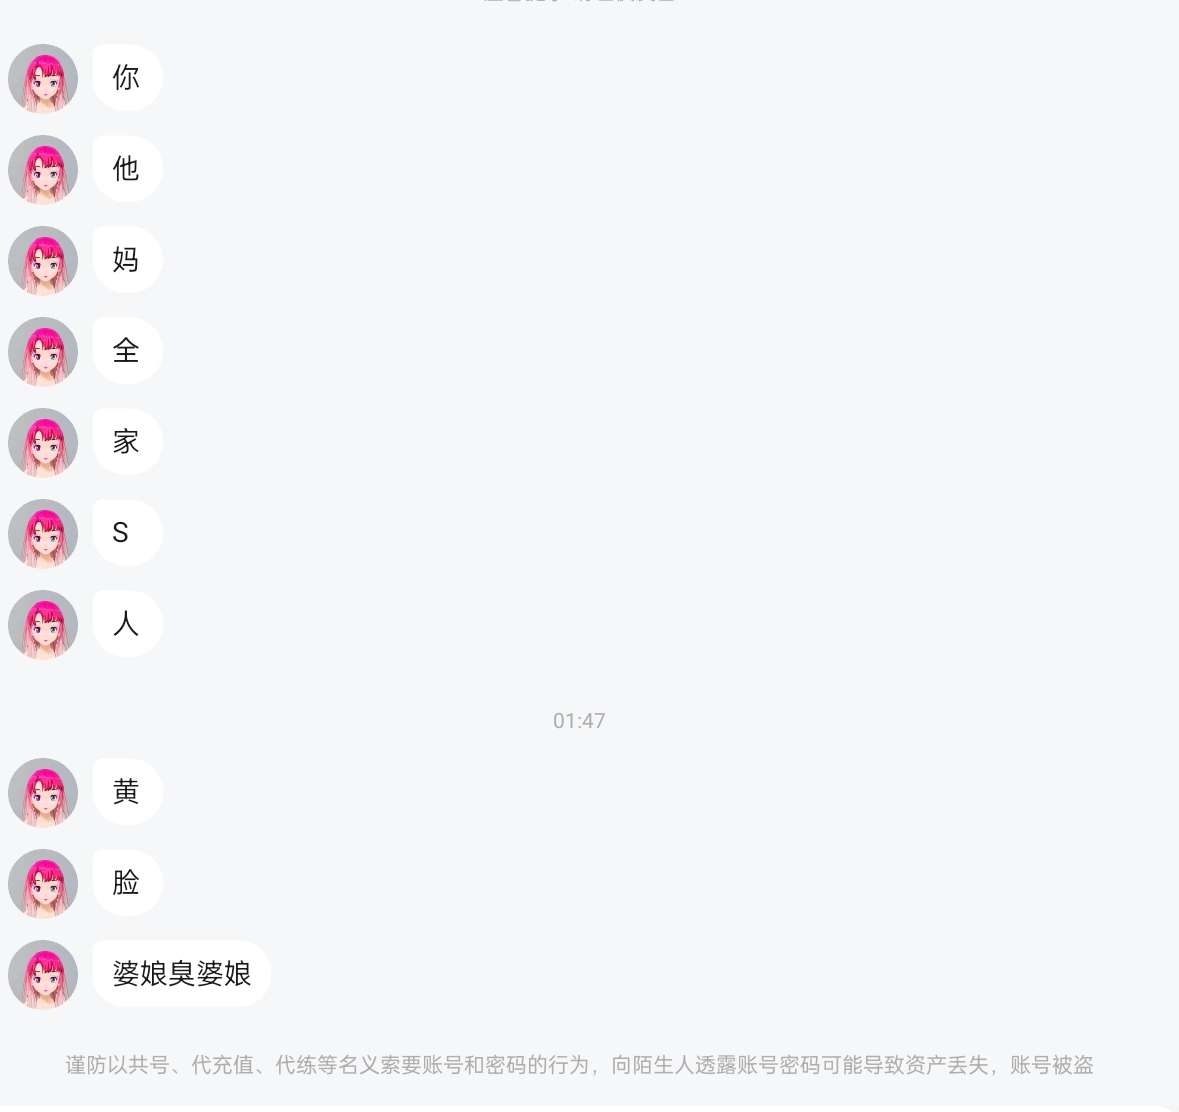Open sender avatar beside message 你

click(x=43, y=78)
